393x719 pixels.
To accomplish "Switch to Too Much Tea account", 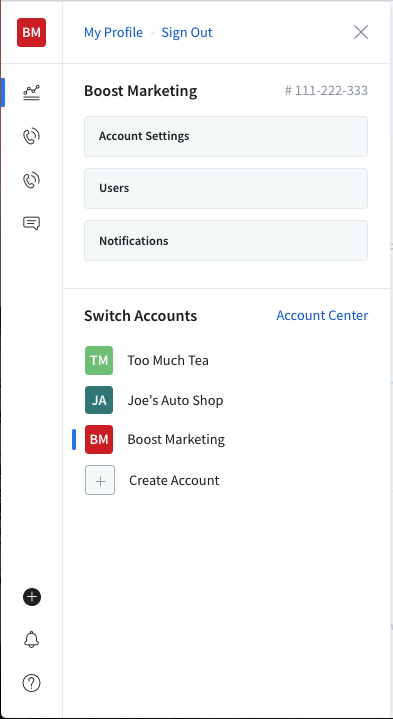I will (168, 360).
